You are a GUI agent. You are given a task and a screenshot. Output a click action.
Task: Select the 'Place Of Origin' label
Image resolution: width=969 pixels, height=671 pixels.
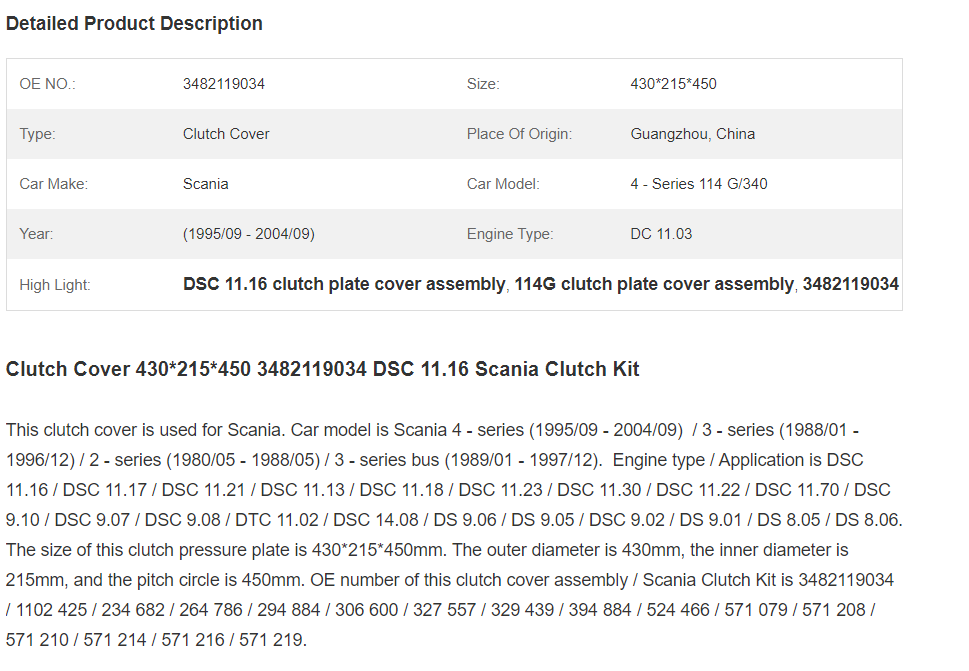point(520,134)
